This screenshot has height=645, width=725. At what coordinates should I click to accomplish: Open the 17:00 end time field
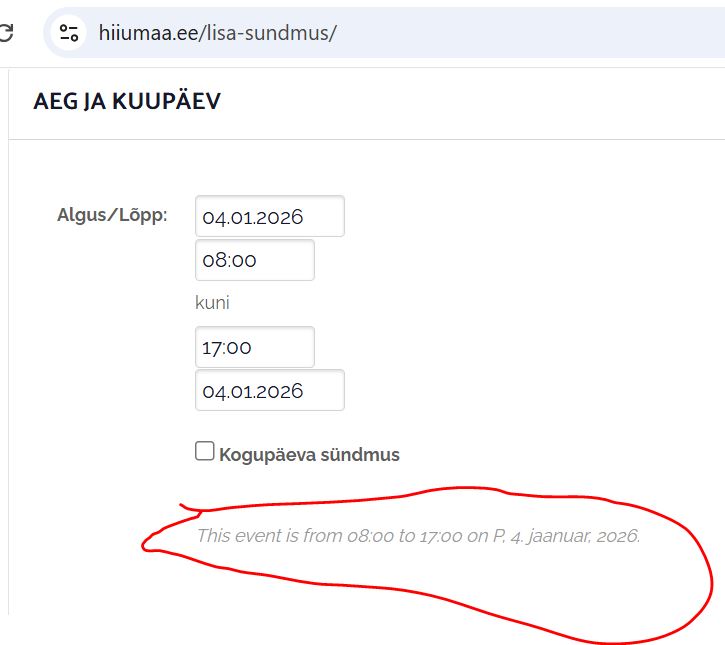click(255, 347)
